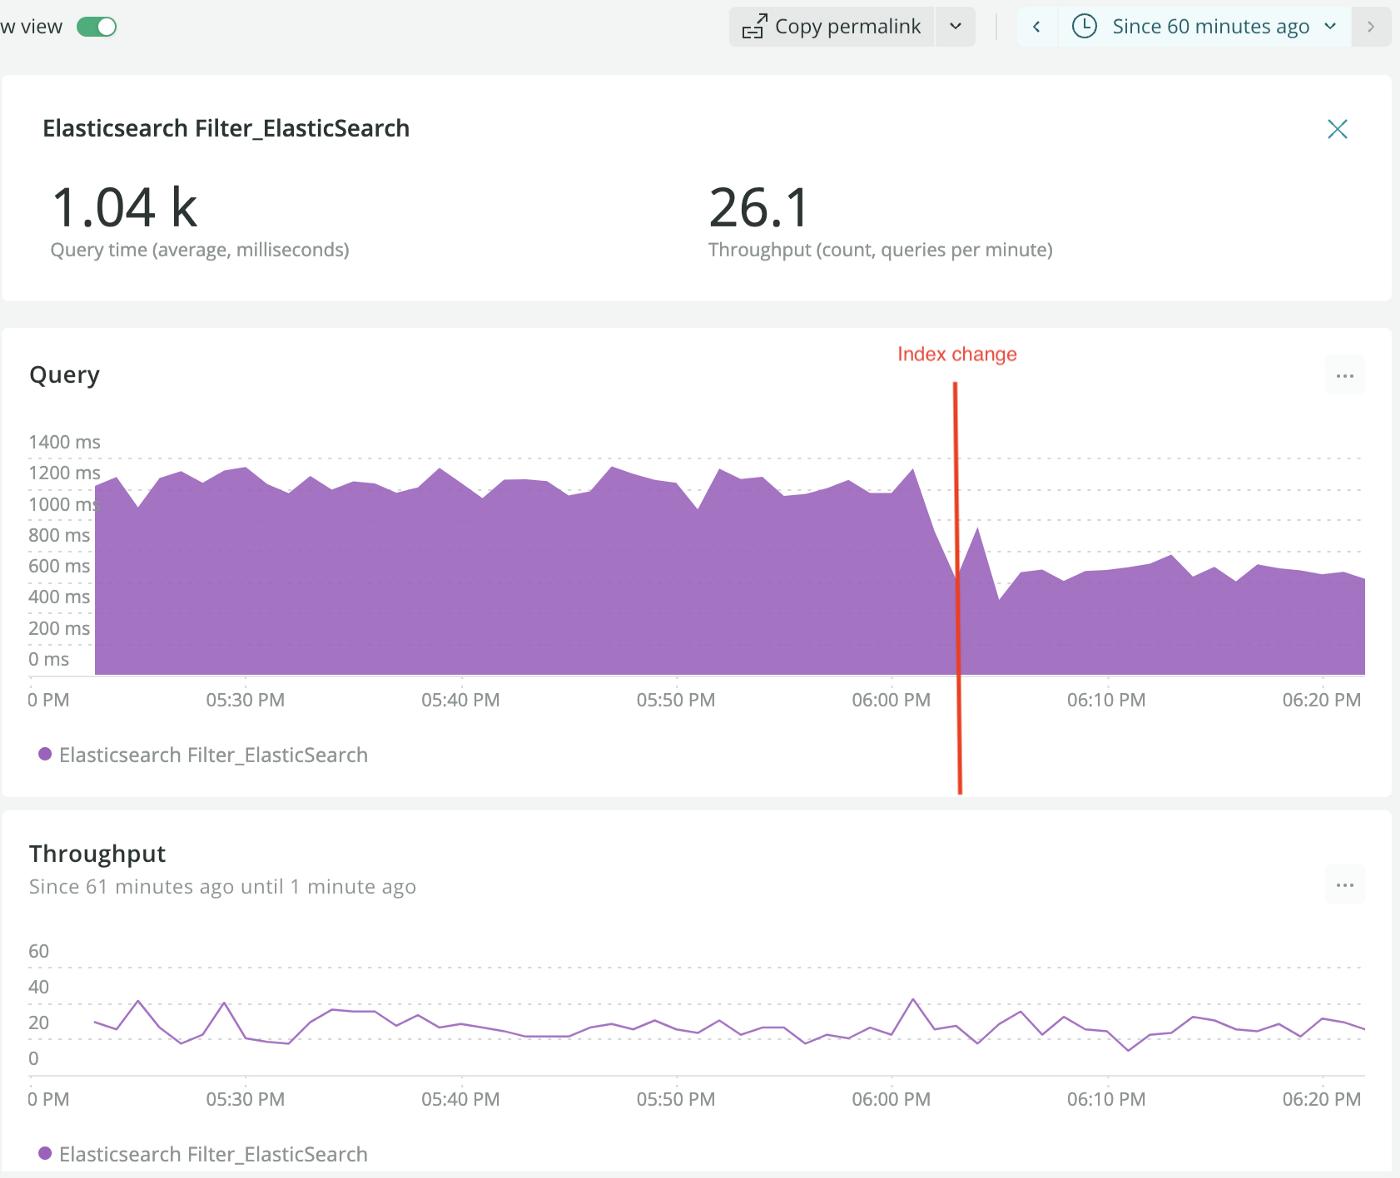Advance time window using right arrow

(x=1371, y=26)
